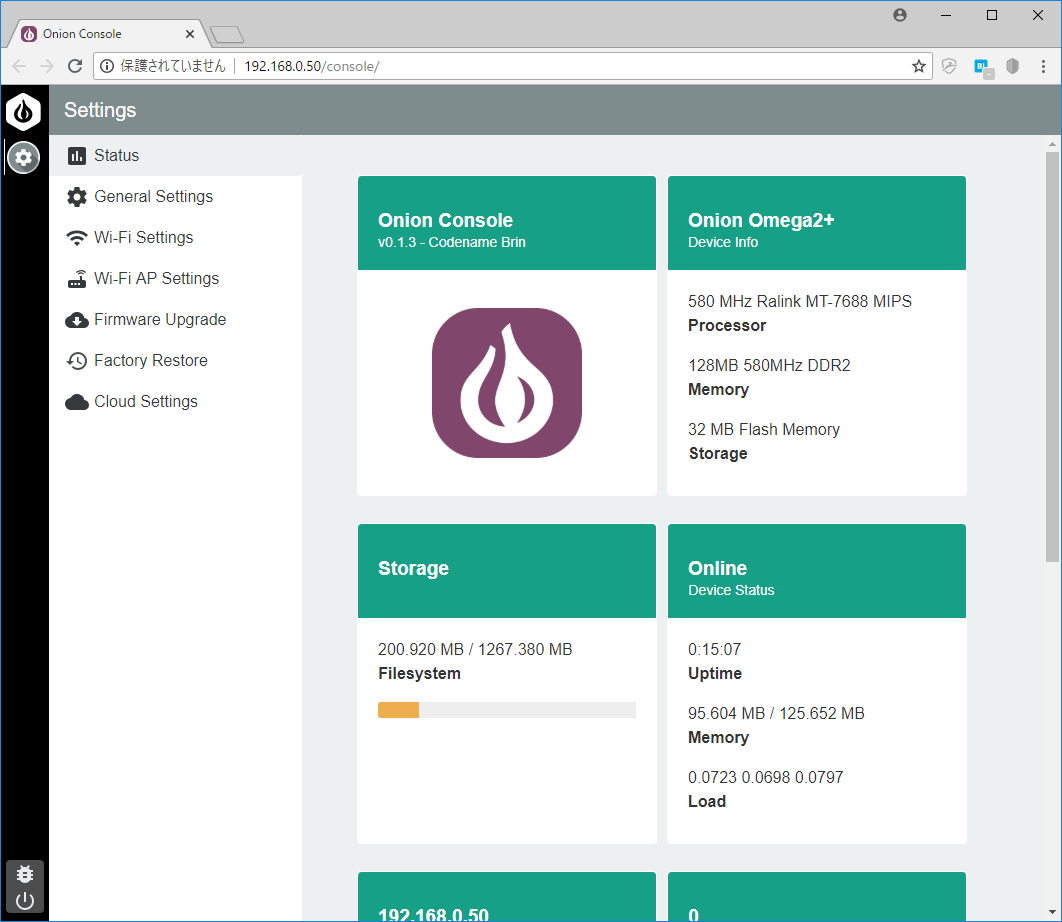
Task: Click the Factory Restore history icon
Action: (77, 361)
